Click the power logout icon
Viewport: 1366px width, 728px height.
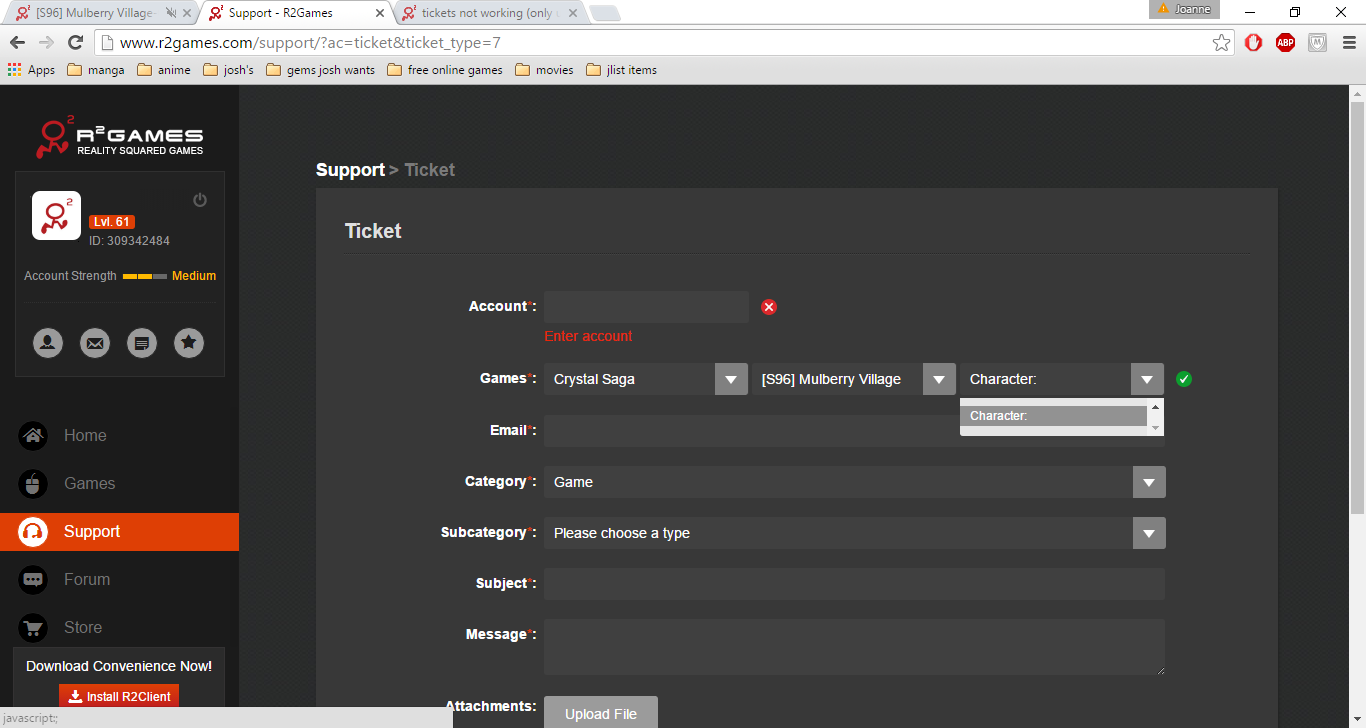[x=200, y=200]
